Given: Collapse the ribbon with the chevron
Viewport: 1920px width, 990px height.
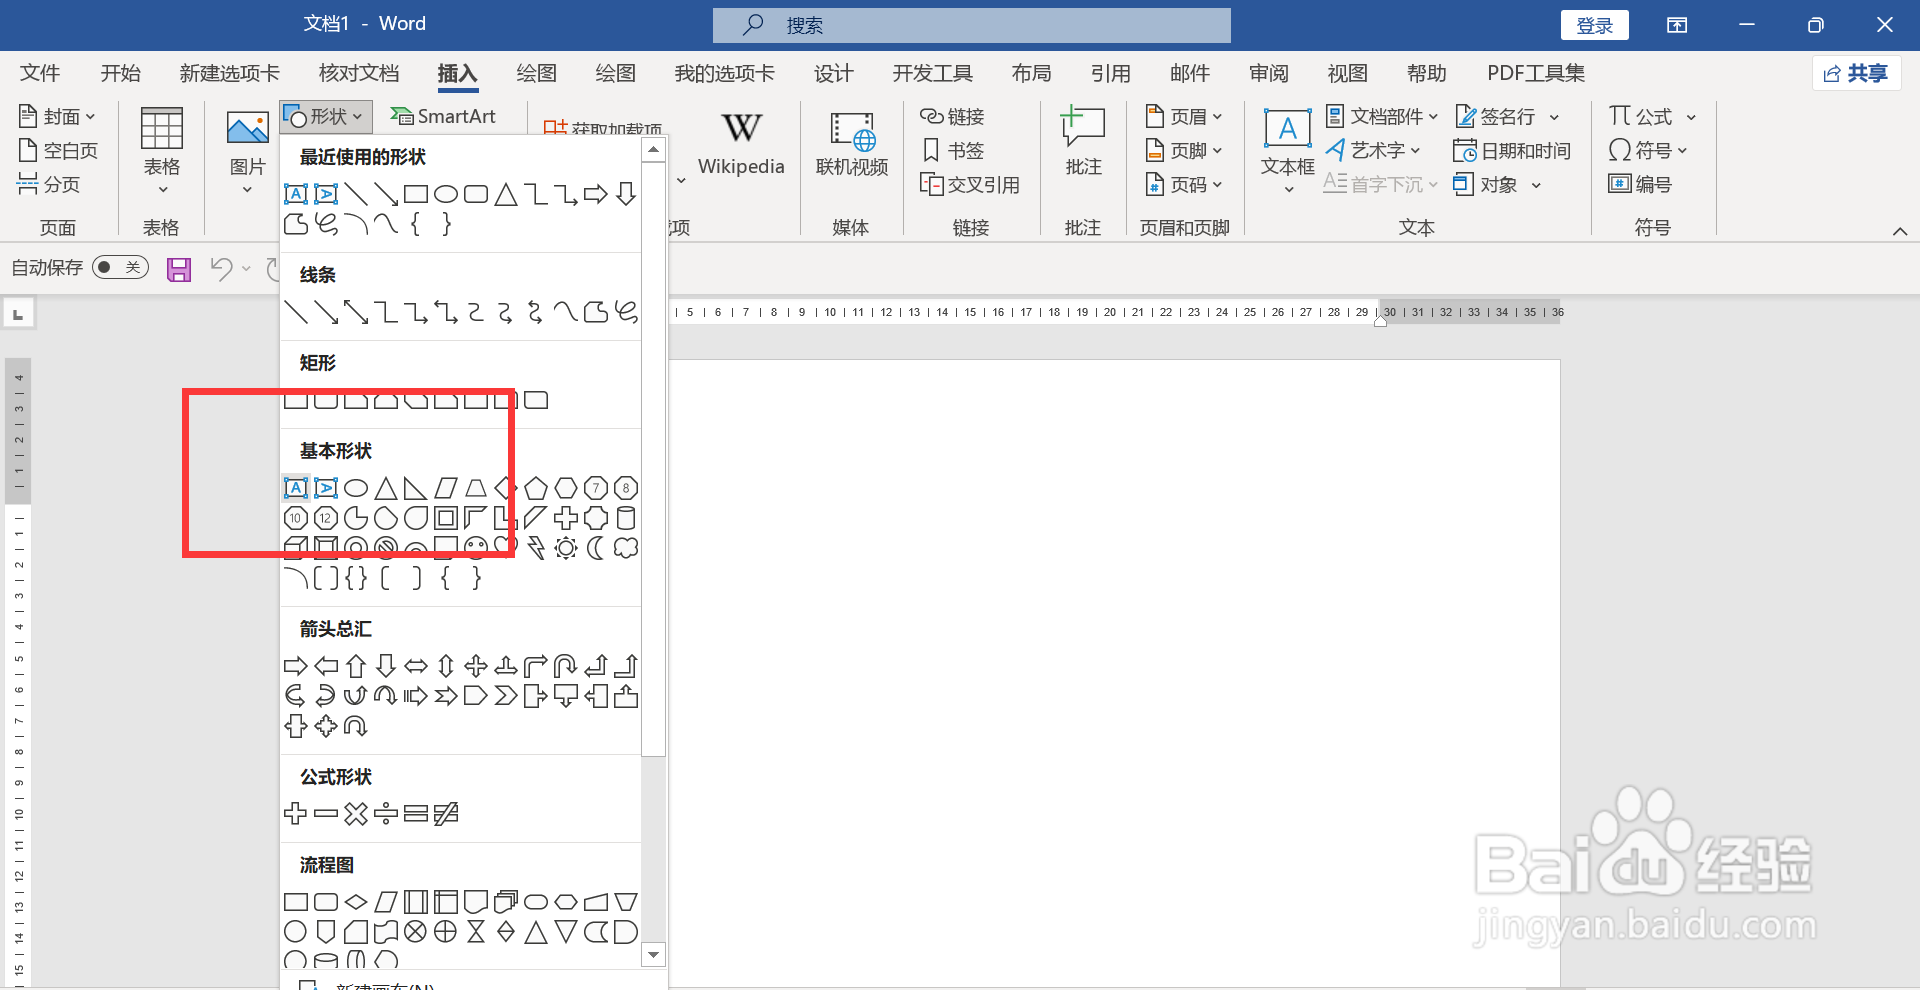Looking at the screenshot, I should click(1900, 231).
